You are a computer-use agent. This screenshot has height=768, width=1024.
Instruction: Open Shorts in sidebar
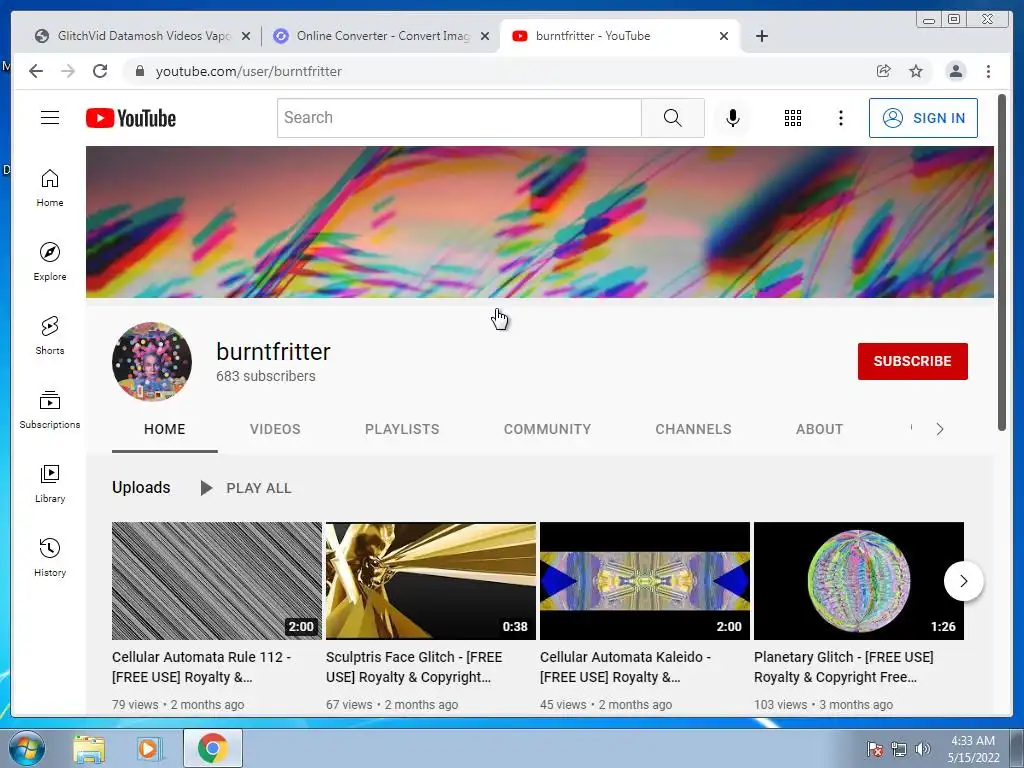[x=50, y=336]
